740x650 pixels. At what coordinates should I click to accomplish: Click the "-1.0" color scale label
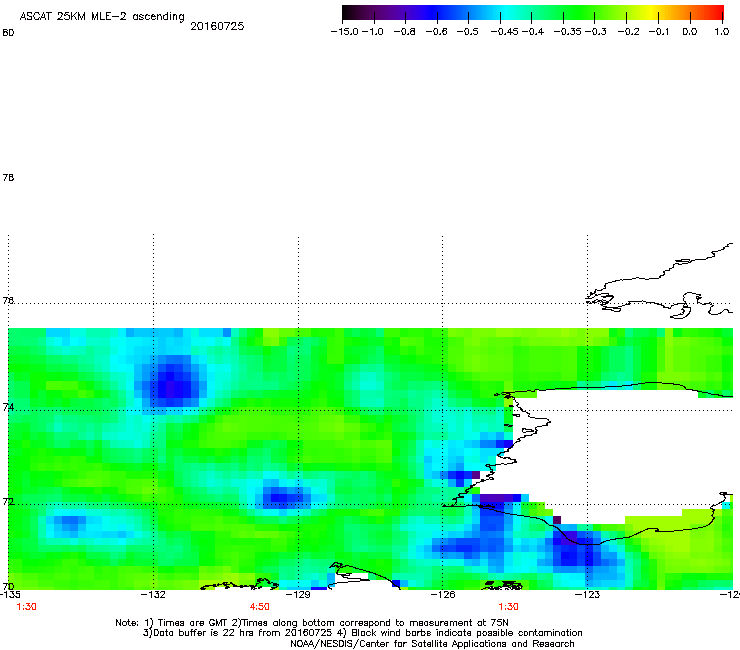[x=373, y=32]
